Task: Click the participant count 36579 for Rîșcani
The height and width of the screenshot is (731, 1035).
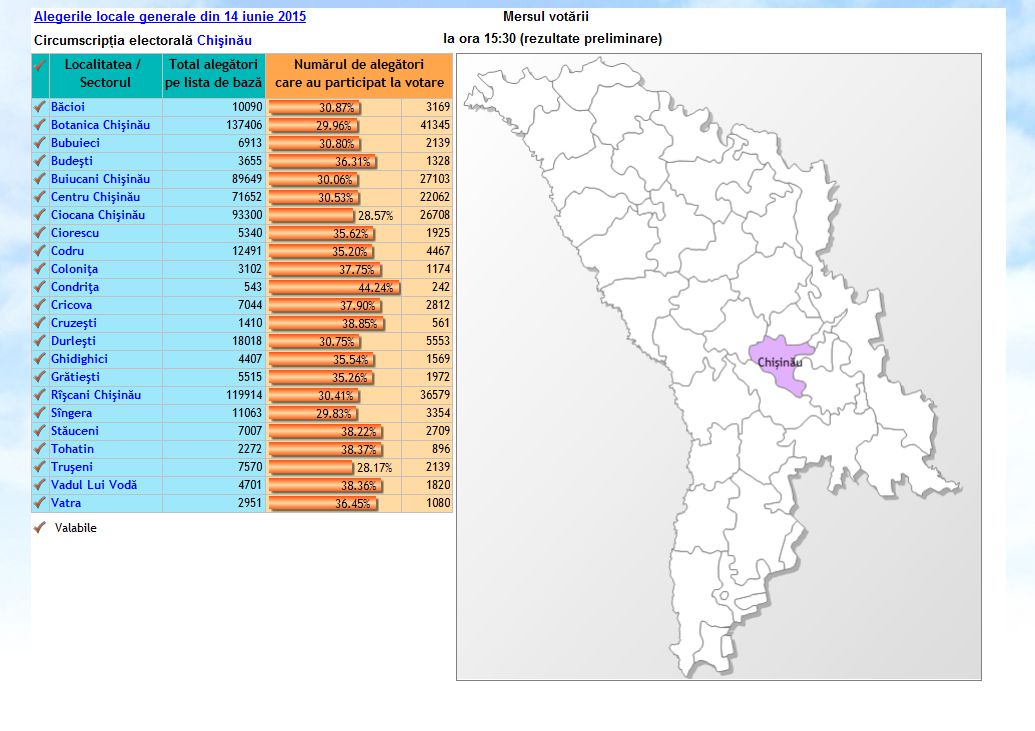Action: pos(435,395)
